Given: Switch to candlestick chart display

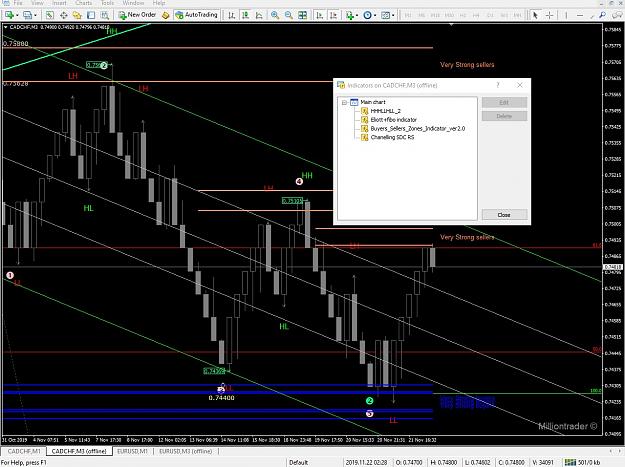Looking at the screenshot, I should (245, 15).
